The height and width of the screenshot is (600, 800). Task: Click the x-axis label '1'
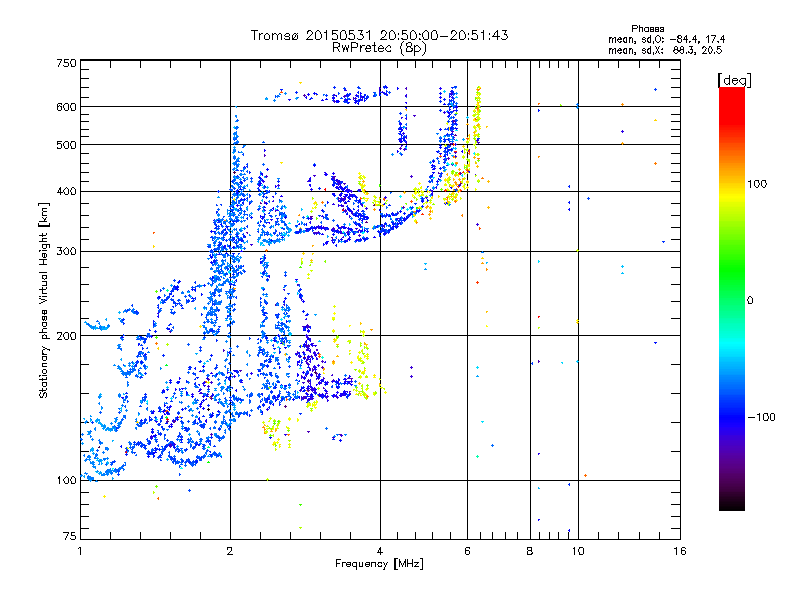pos(80,551)
